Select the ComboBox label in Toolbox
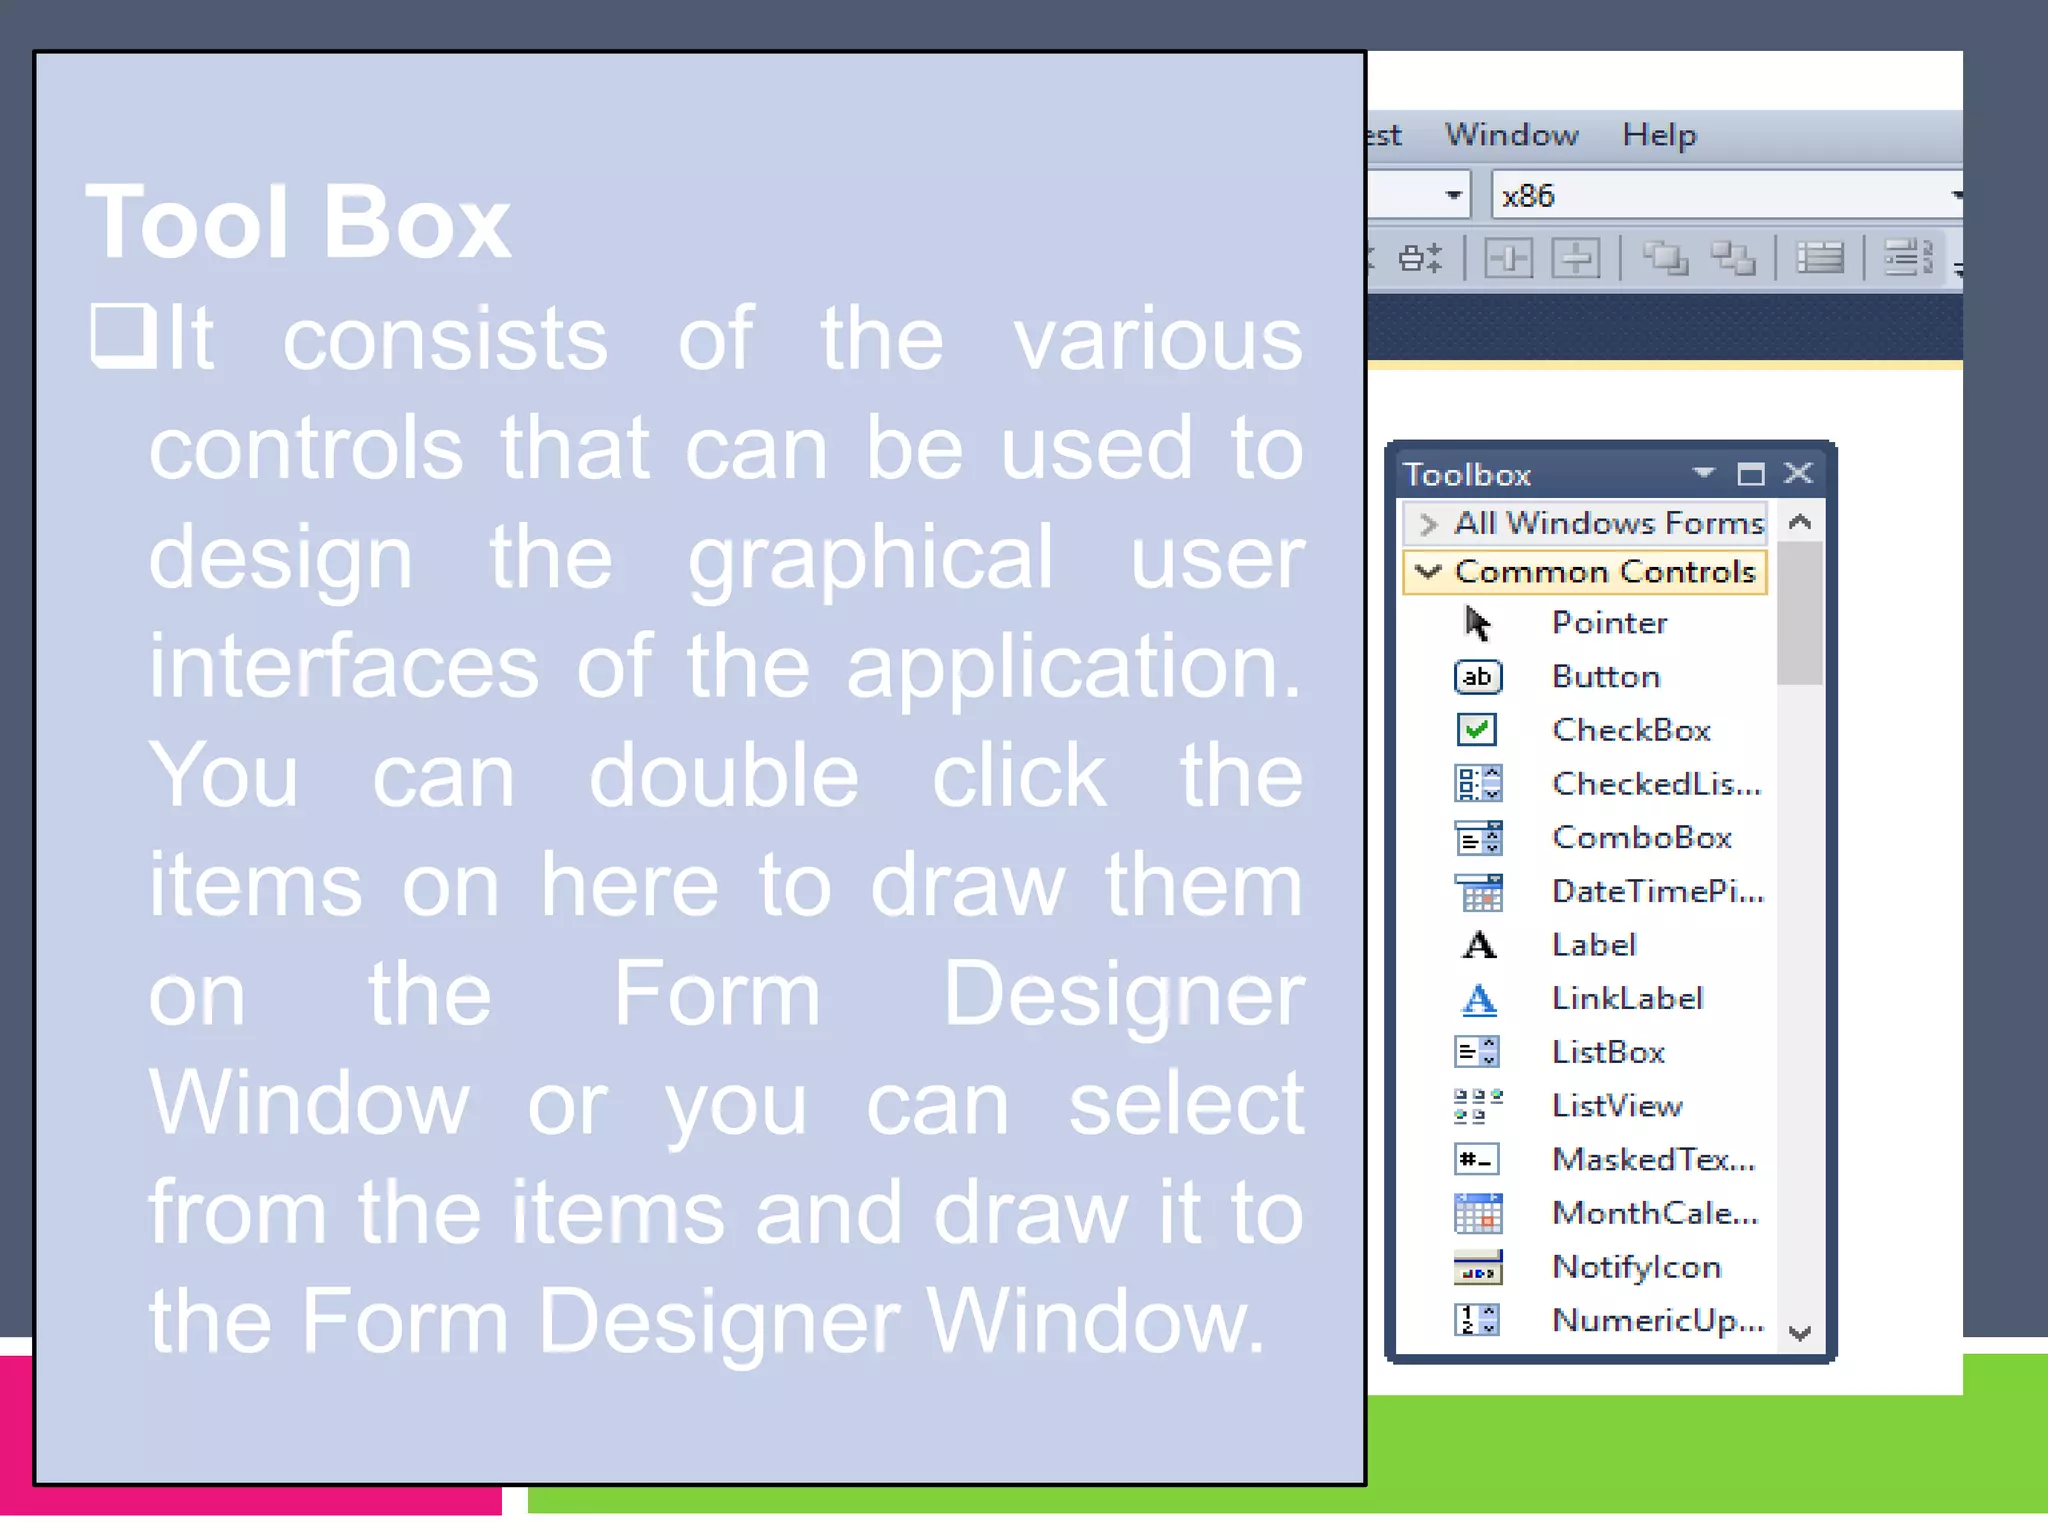2048x1536 pixels. coord(1642,837)
